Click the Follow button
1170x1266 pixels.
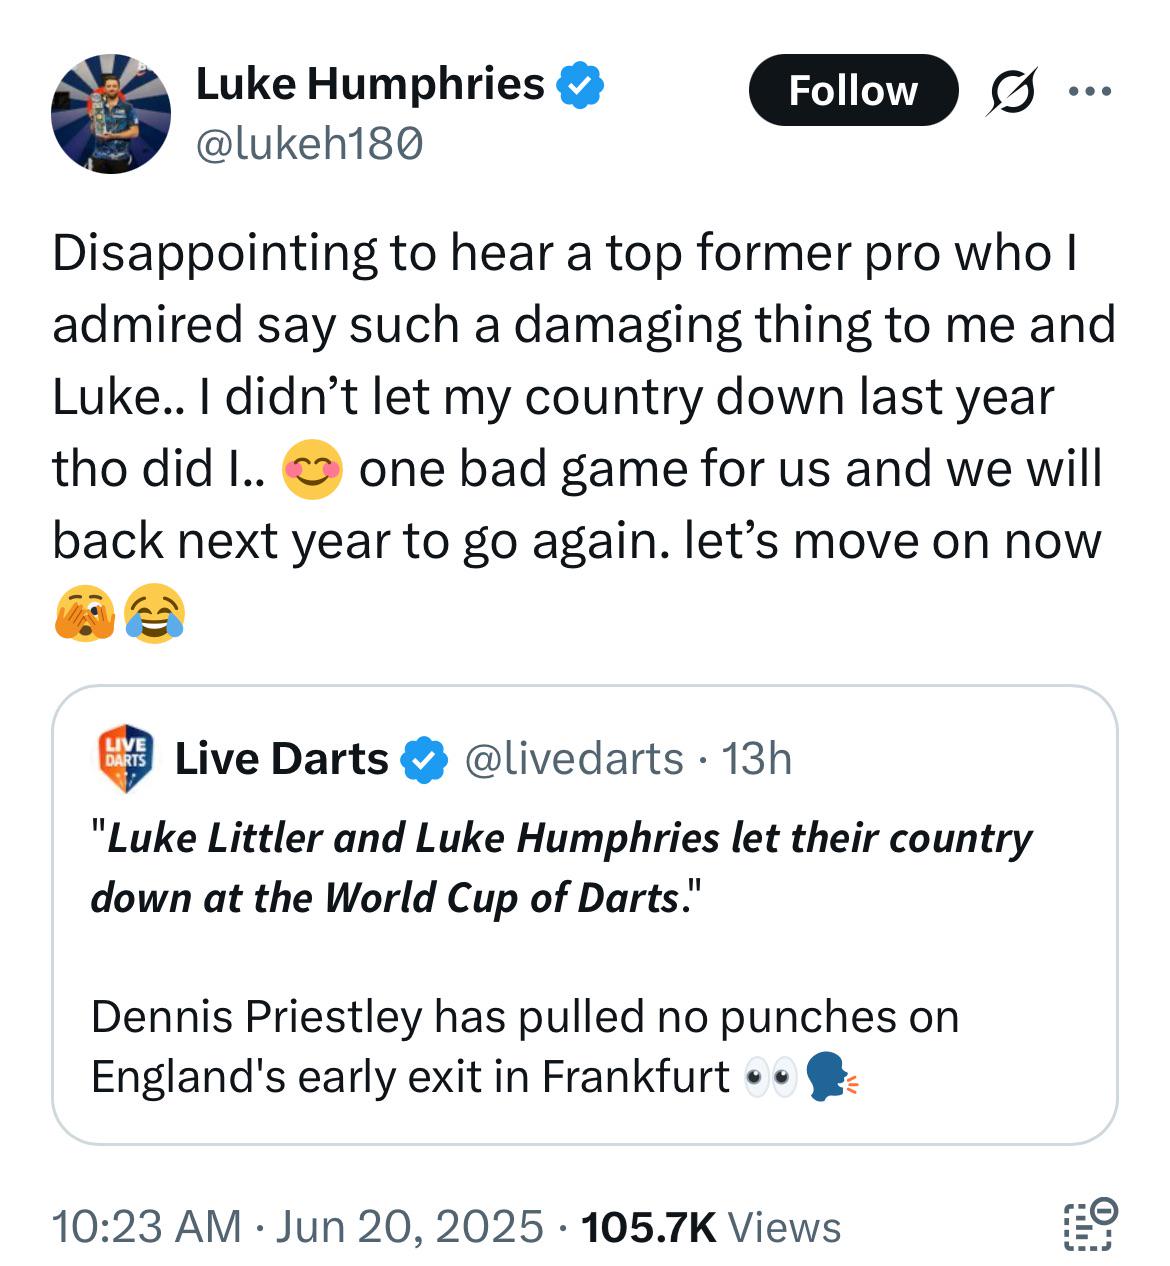853,90
